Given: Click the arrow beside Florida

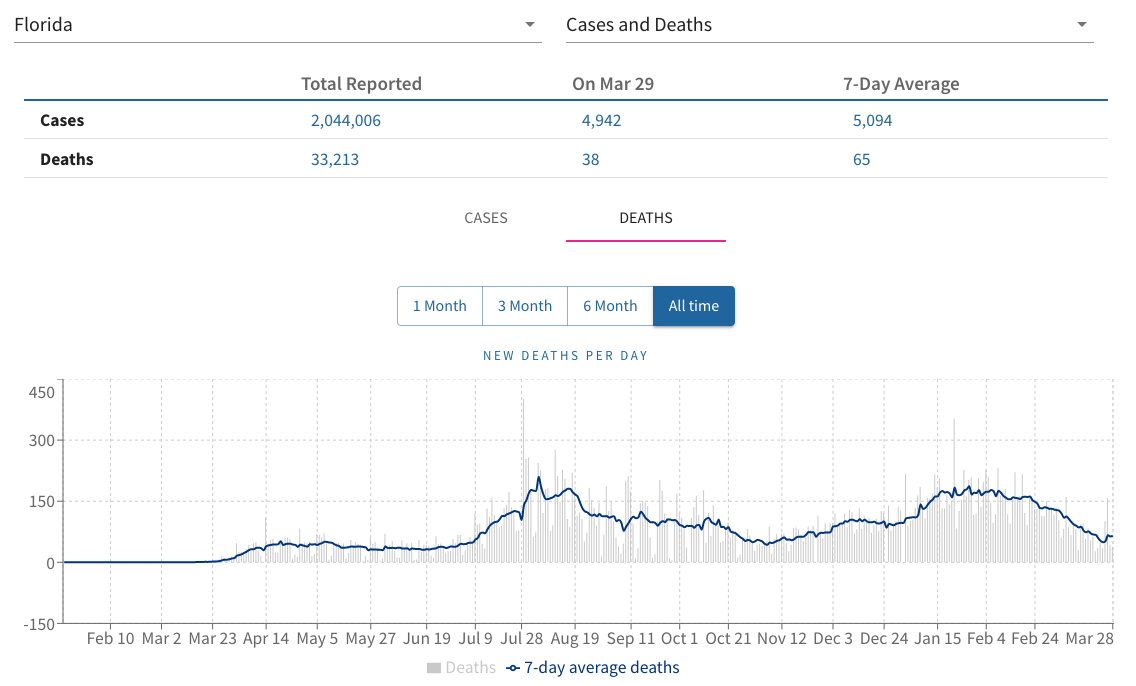Looking at the screenshot, I should 530,25.
